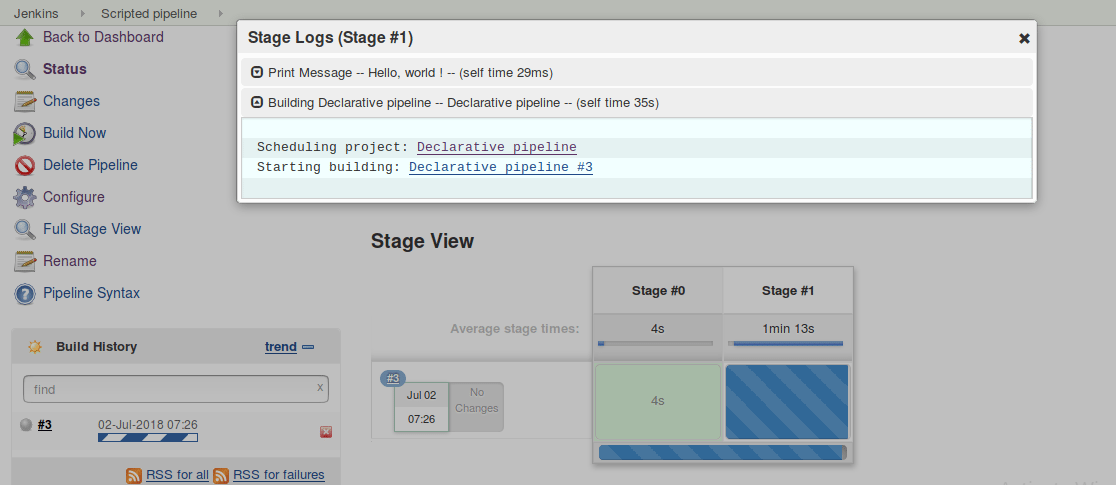Open Configure in the sidebar

pyautogui.click(x=73, y=197)
